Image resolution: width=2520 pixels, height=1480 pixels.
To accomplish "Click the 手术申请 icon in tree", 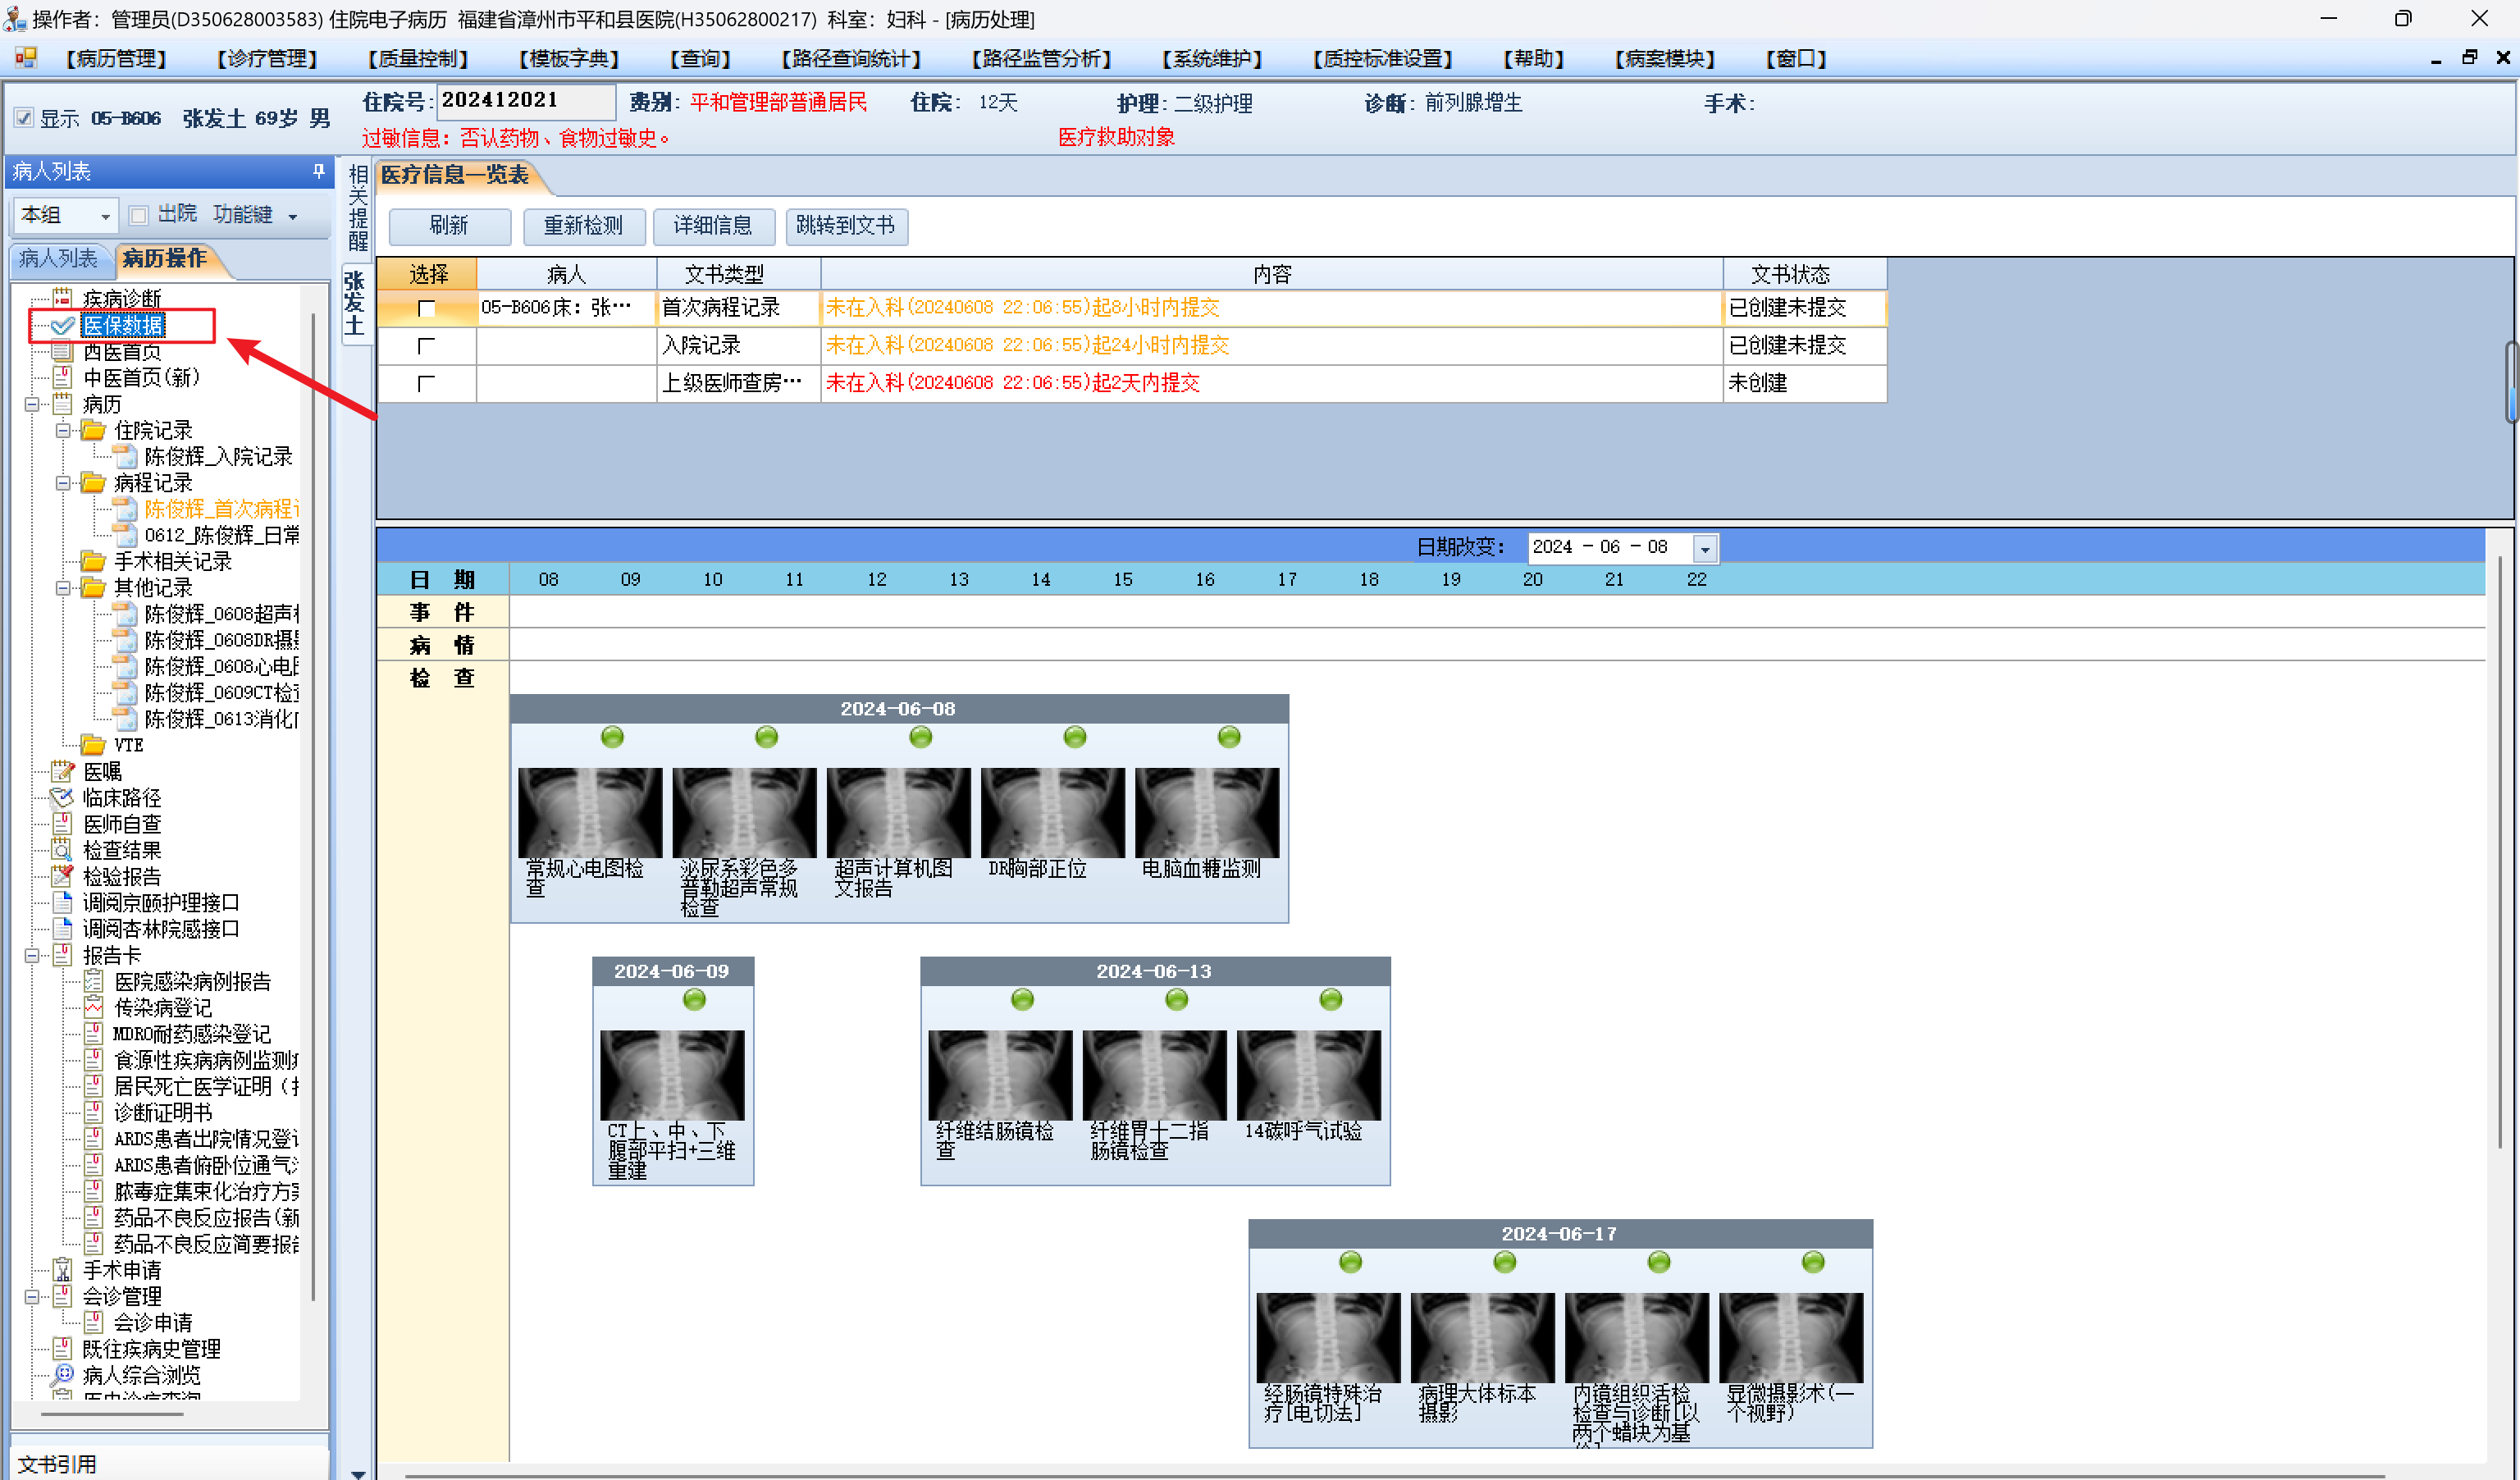I will (x=62, y=1270).
